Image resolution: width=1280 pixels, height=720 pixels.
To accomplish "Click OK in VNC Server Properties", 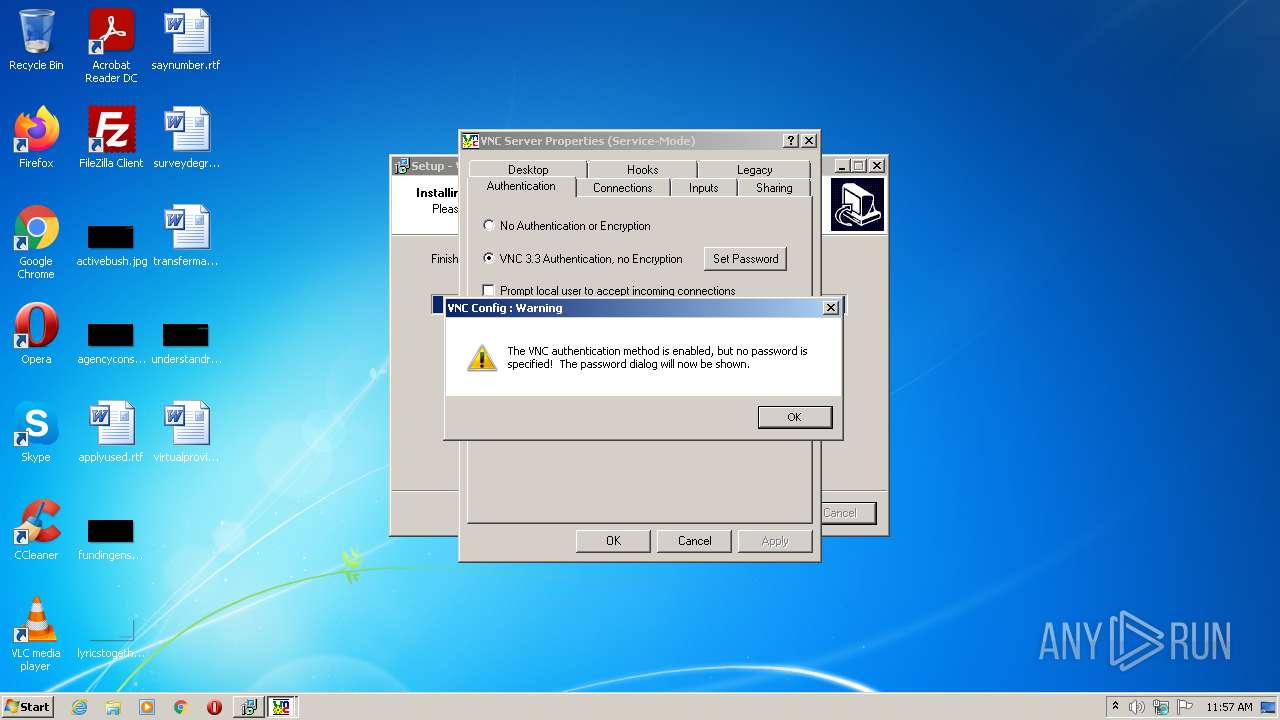I will click(613, 541).
